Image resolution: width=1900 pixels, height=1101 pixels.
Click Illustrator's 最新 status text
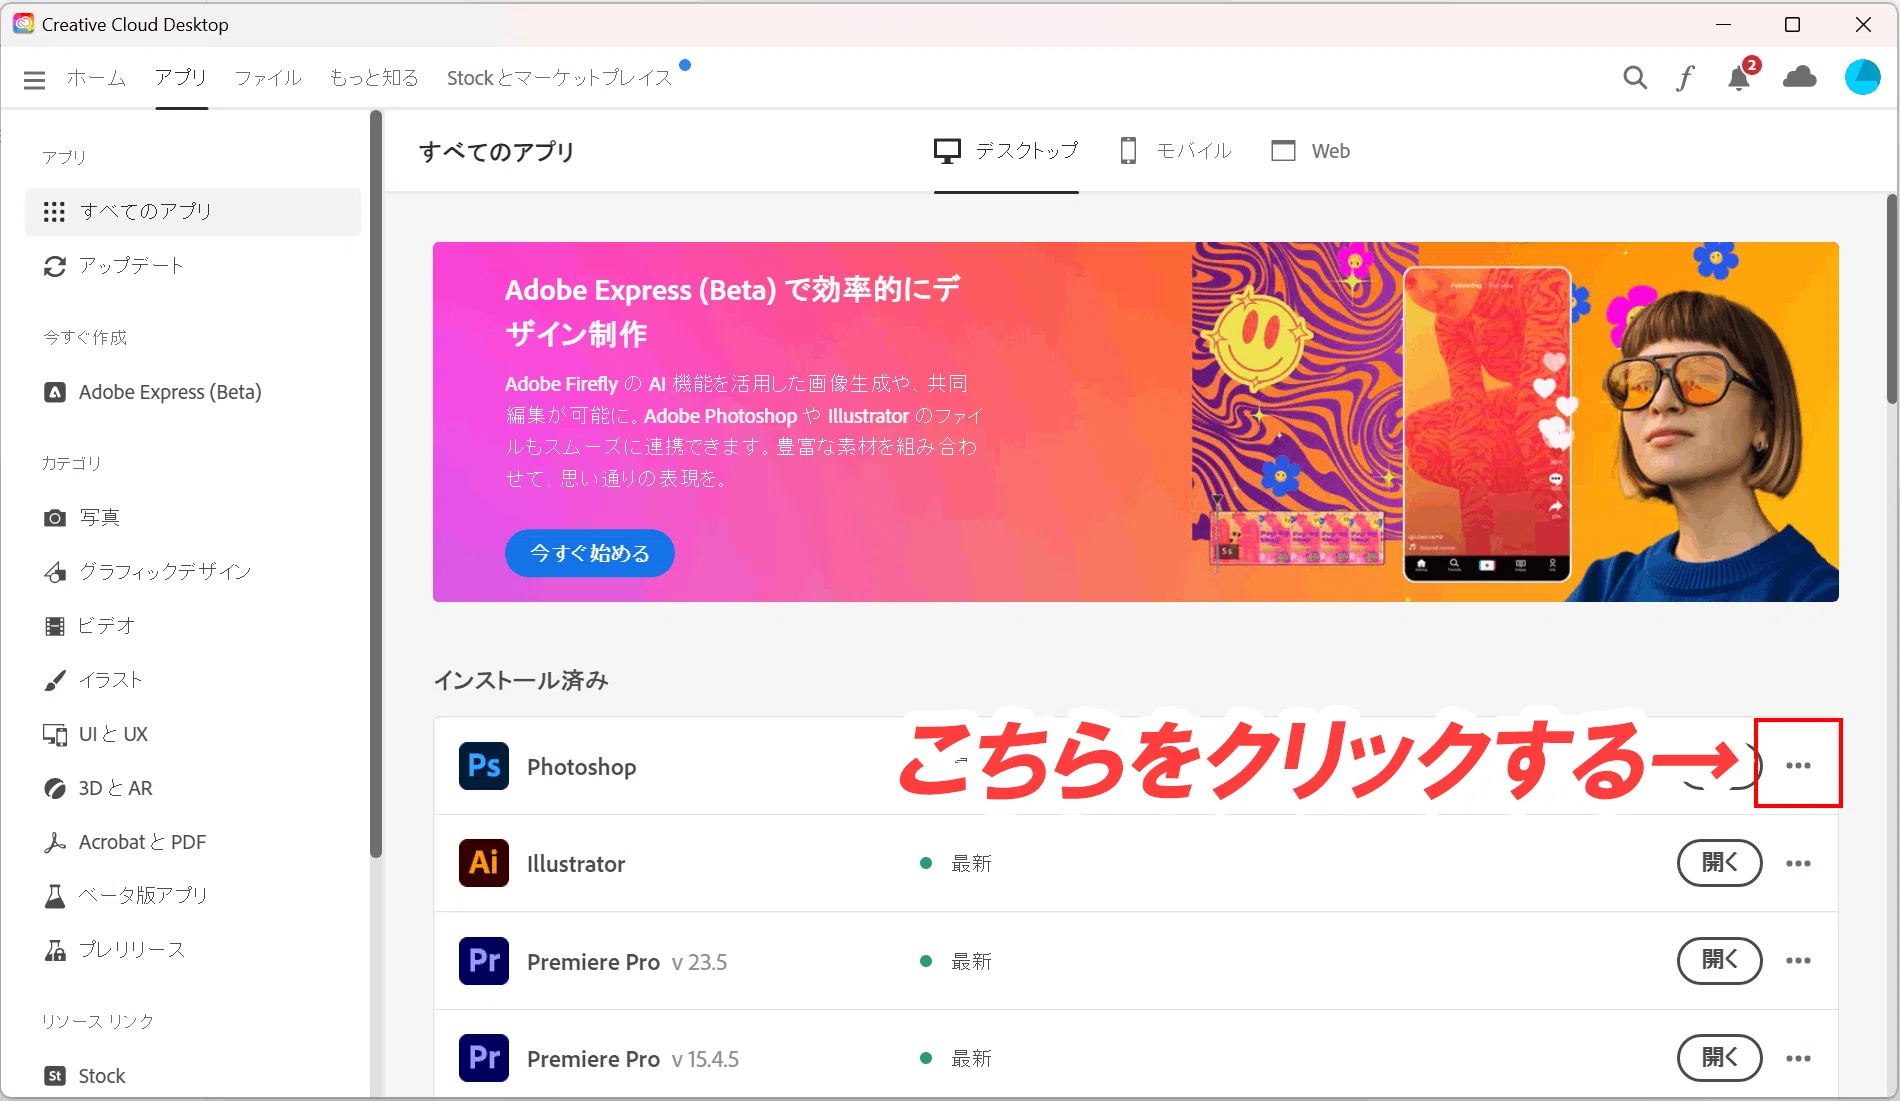click(971, 863)
